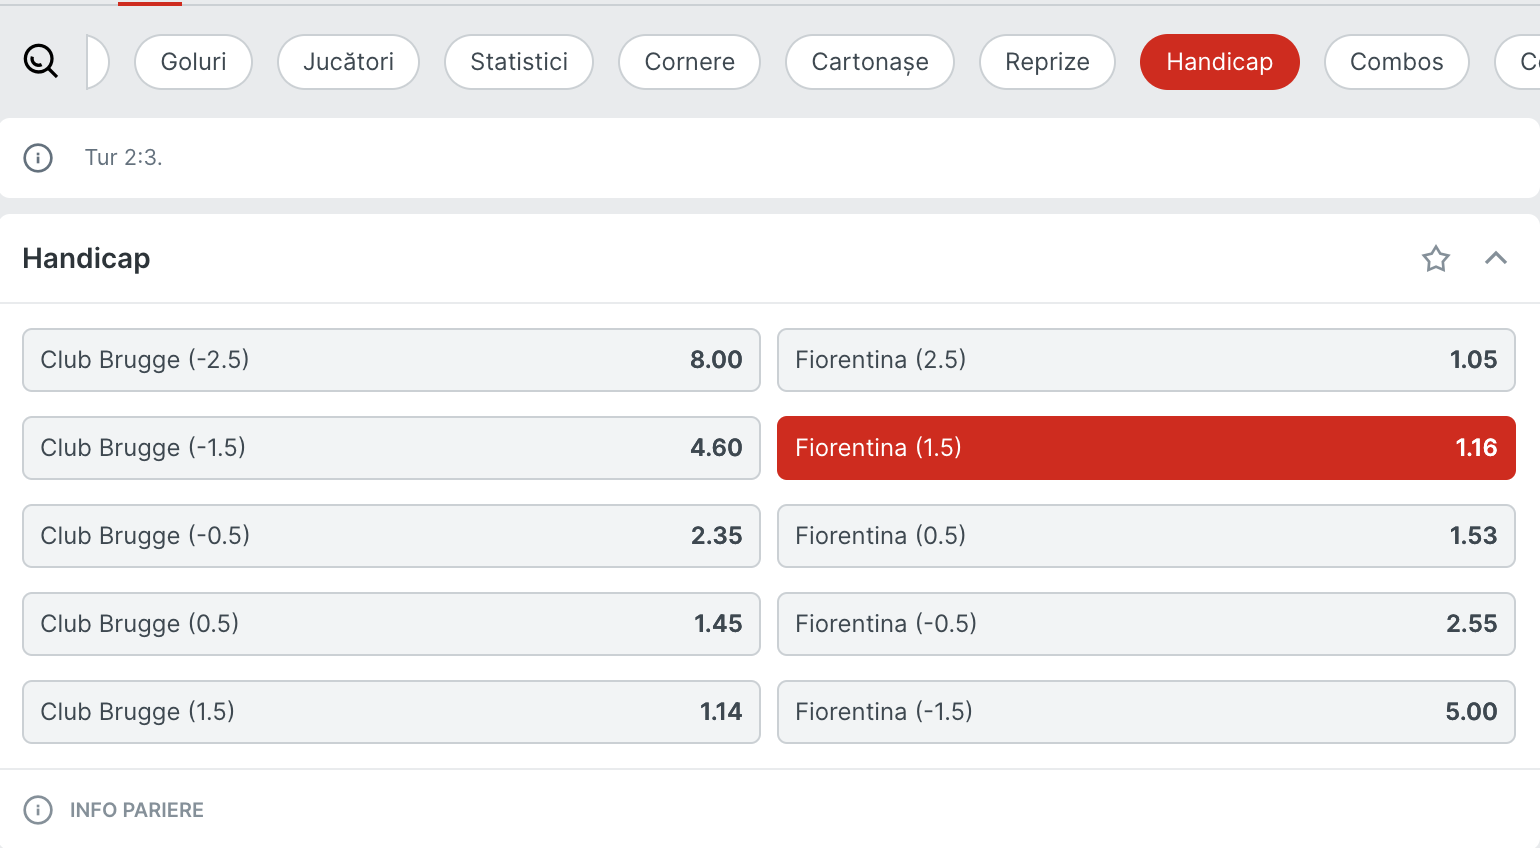
Task: Click the Handicap section heading
Action: (86, 259)
